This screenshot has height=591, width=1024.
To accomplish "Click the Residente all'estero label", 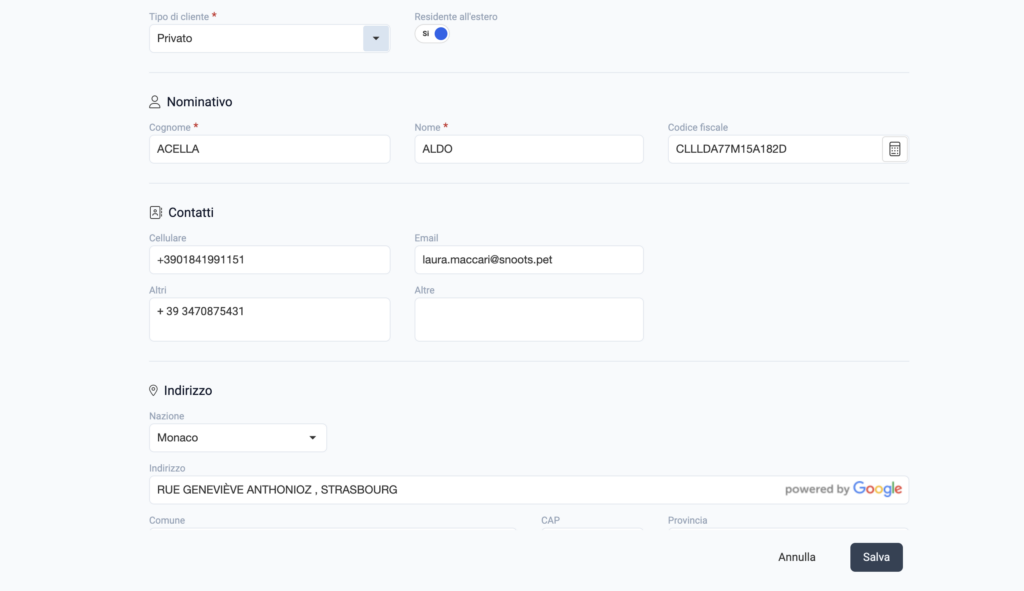I will (x=456, y=17).
